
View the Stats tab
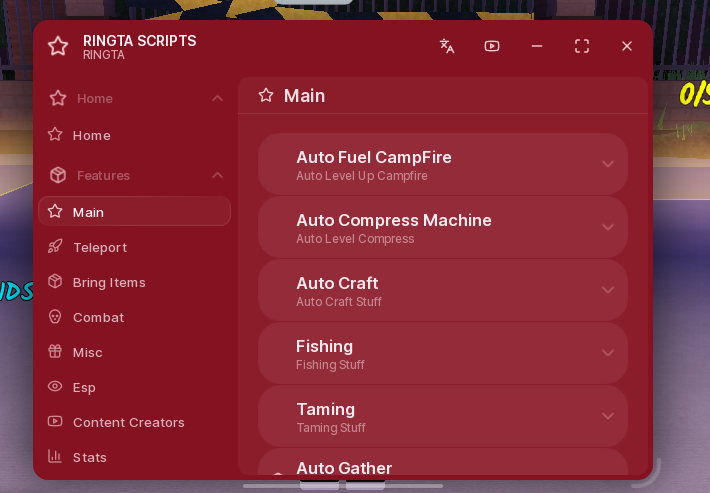point(135,457)
